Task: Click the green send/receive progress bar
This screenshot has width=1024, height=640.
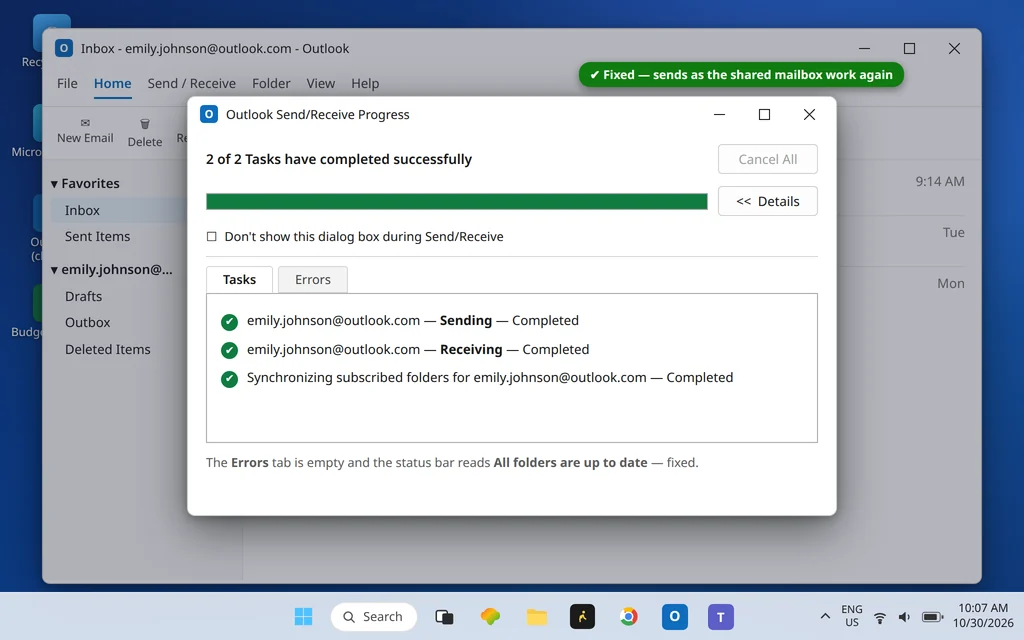Action: 456,201
